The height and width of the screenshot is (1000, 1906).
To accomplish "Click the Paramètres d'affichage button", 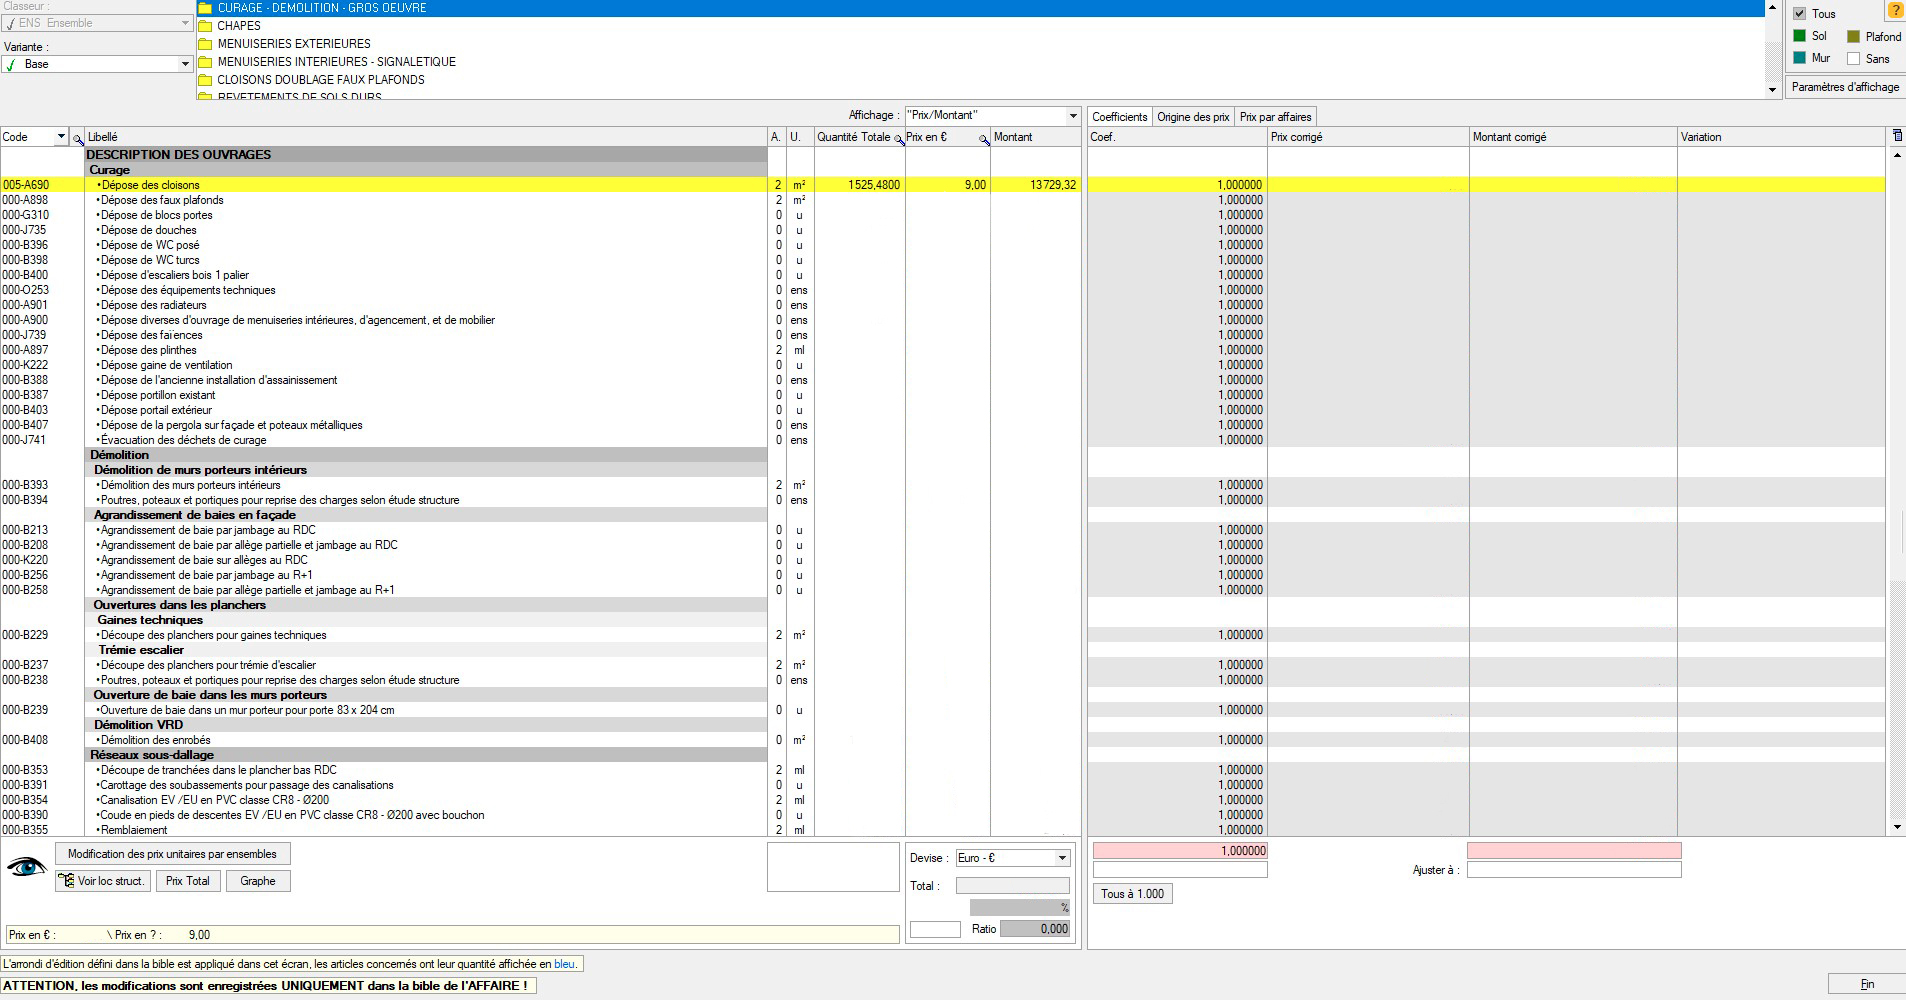I will pyautogui.click(x=1845, y=87).
